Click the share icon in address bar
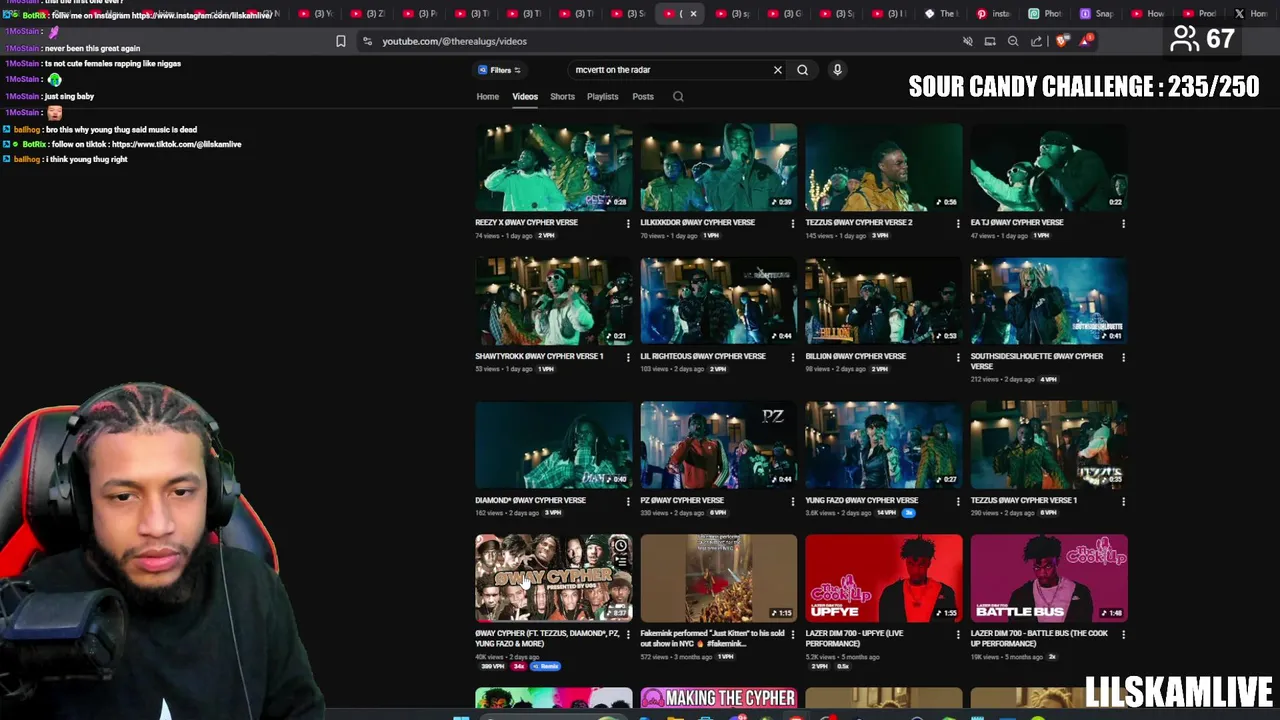The width and height of the screenshot is (1280, 720). [x=1036, y=41]
